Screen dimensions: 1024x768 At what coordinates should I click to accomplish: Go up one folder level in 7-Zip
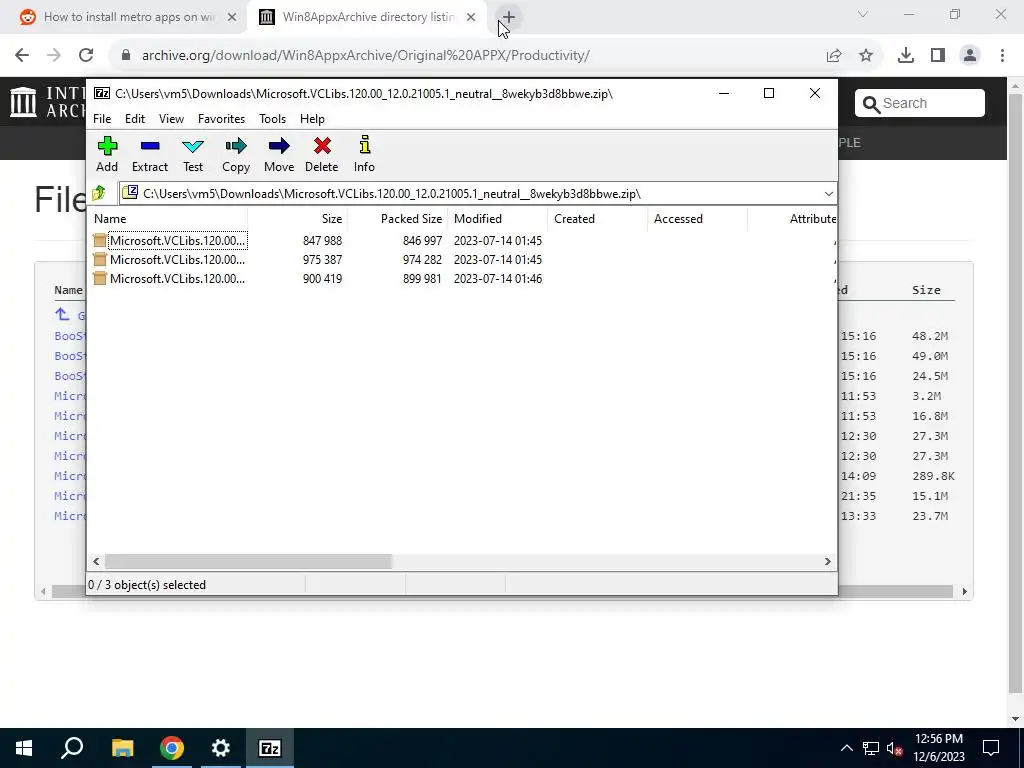tap(99, 193)
